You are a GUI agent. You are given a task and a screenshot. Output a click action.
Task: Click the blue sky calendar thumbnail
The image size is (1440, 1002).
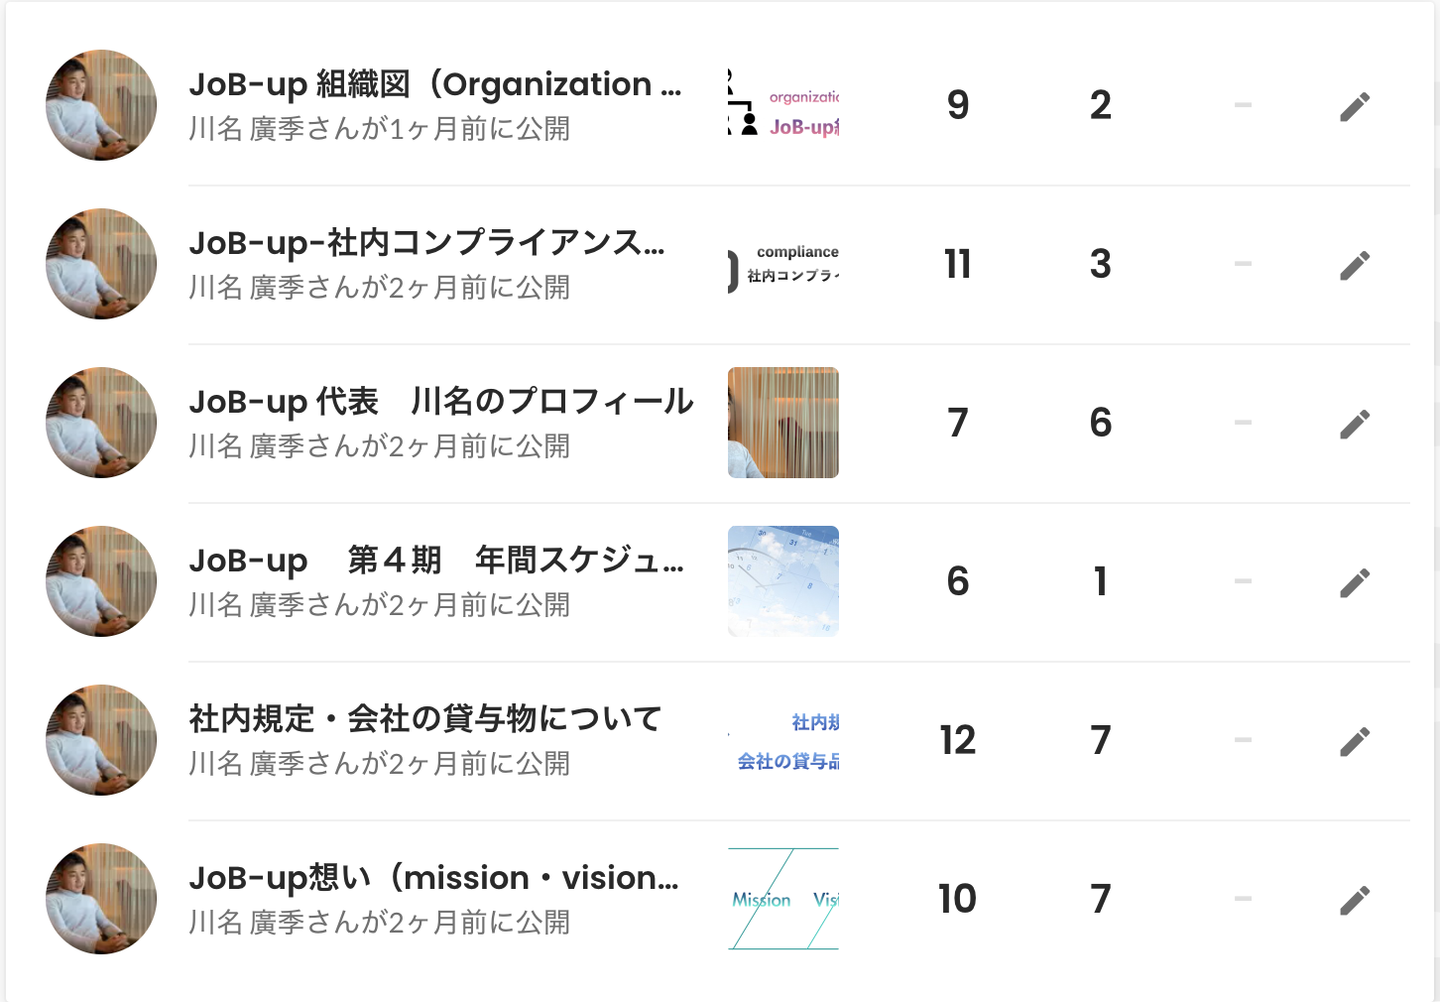point(783,581)
